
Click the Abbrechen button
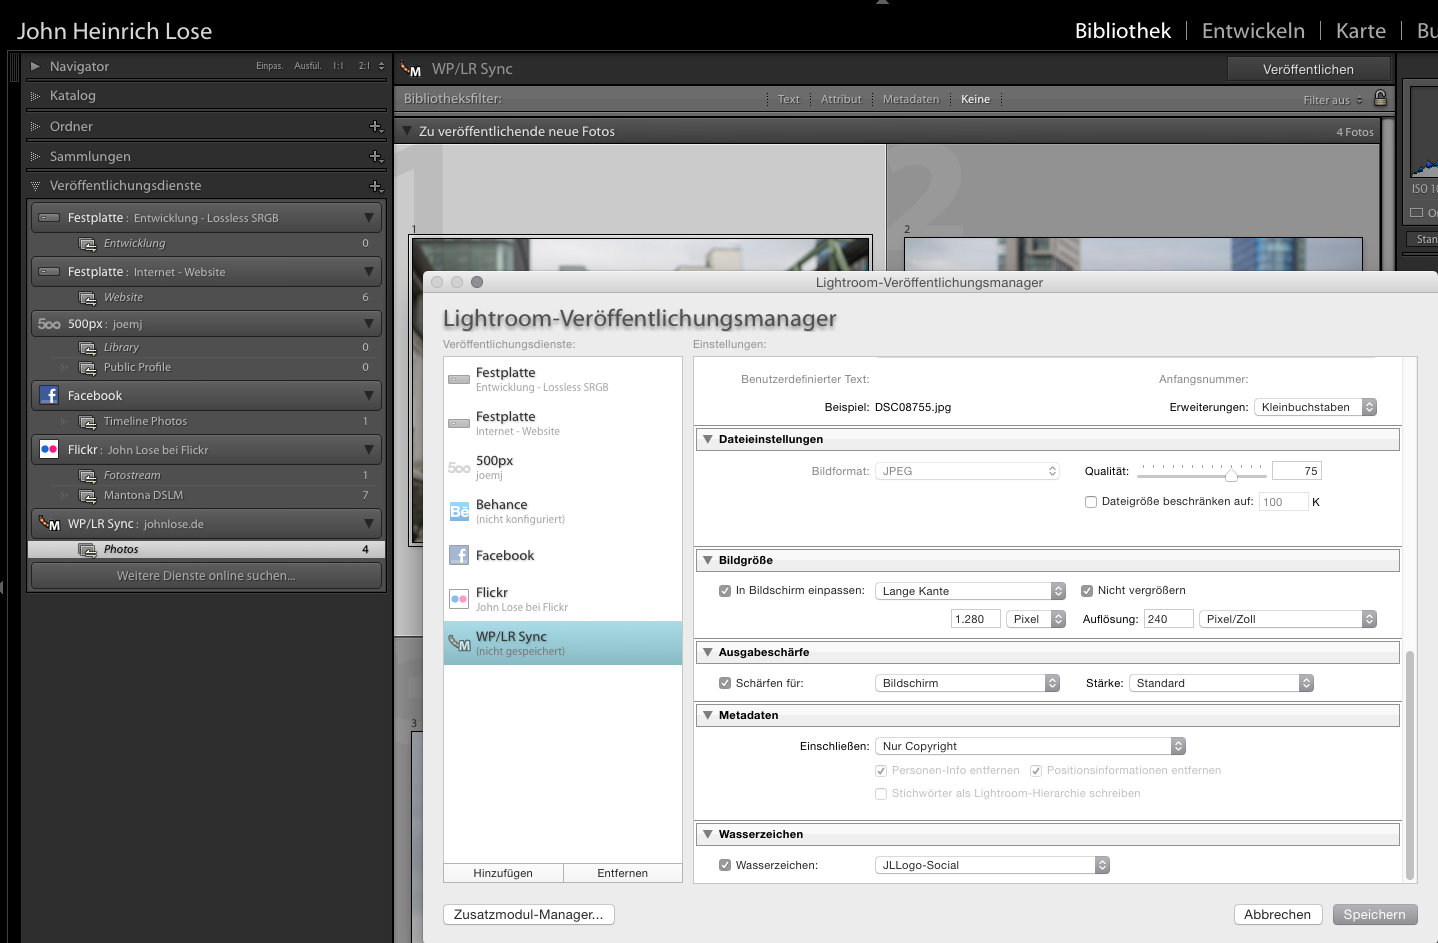click(1277, 915)
